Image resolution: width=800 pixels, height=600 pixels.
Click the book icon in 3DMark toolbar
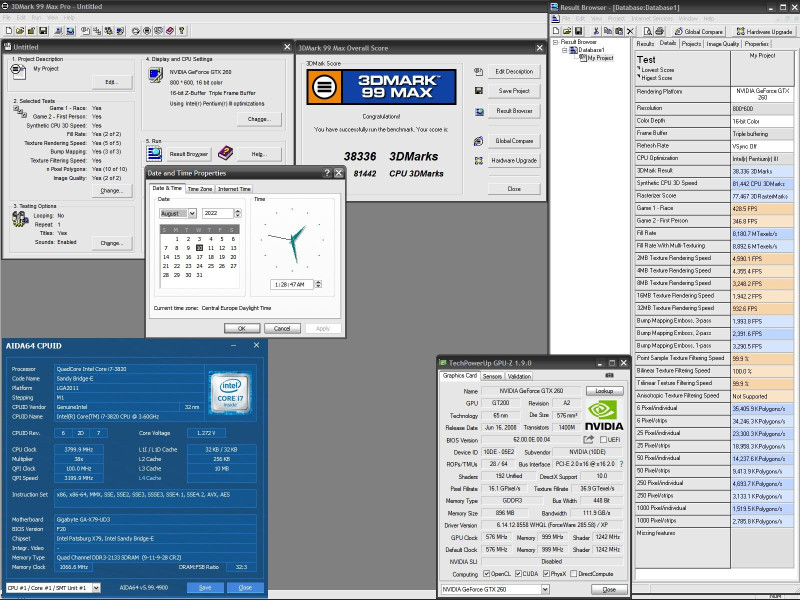(x=170, y=31)
